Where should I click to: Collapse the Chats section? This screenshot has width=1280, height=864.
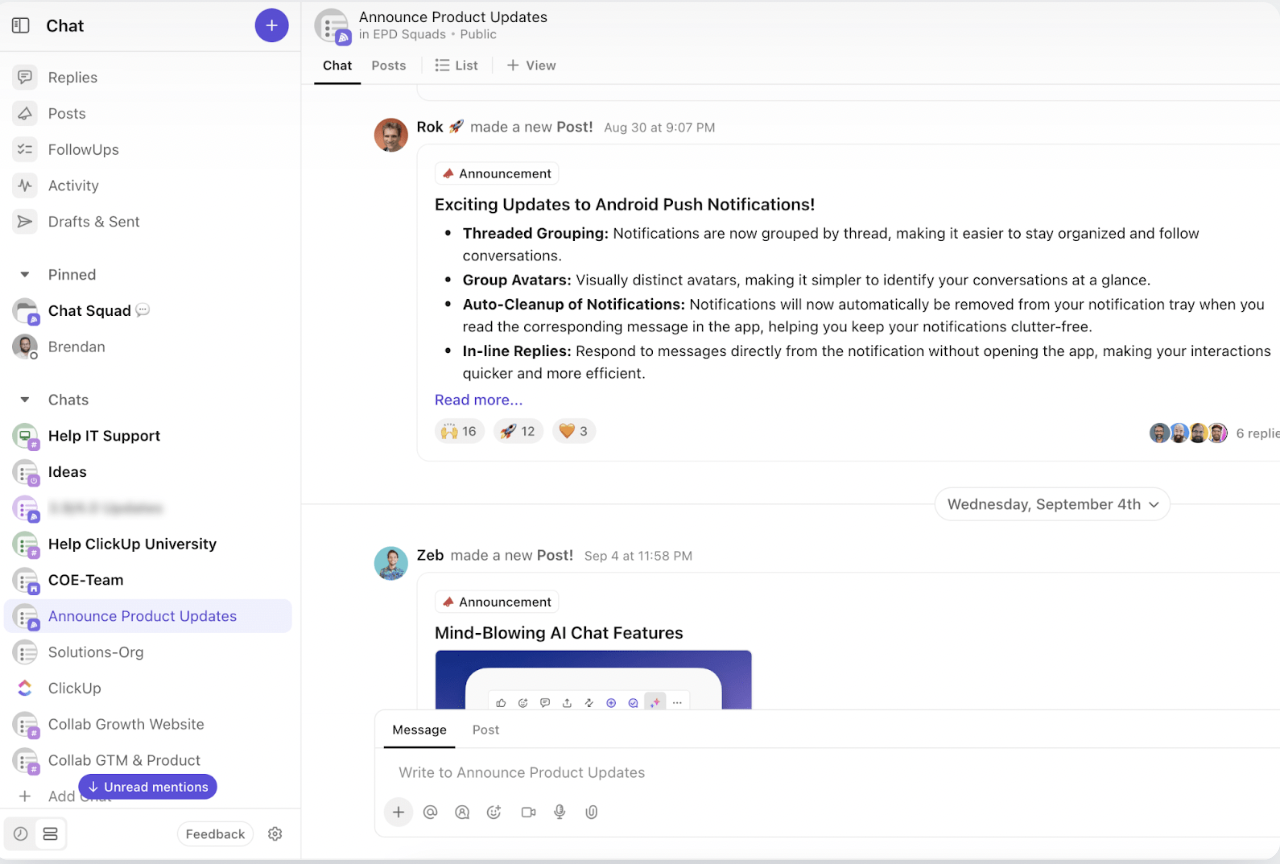pos(25,400)
